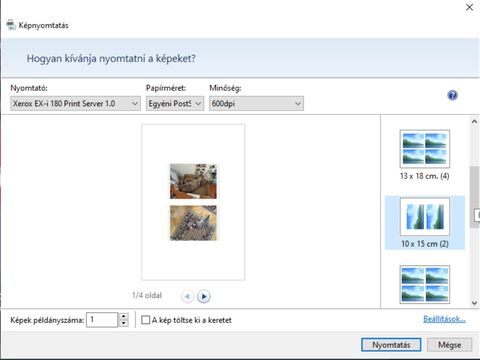The width and height of the screenshot is (480, 360).
Task: Click the 'Papírméret:' label
Action: pyautogui.click(x=166, y=88)
